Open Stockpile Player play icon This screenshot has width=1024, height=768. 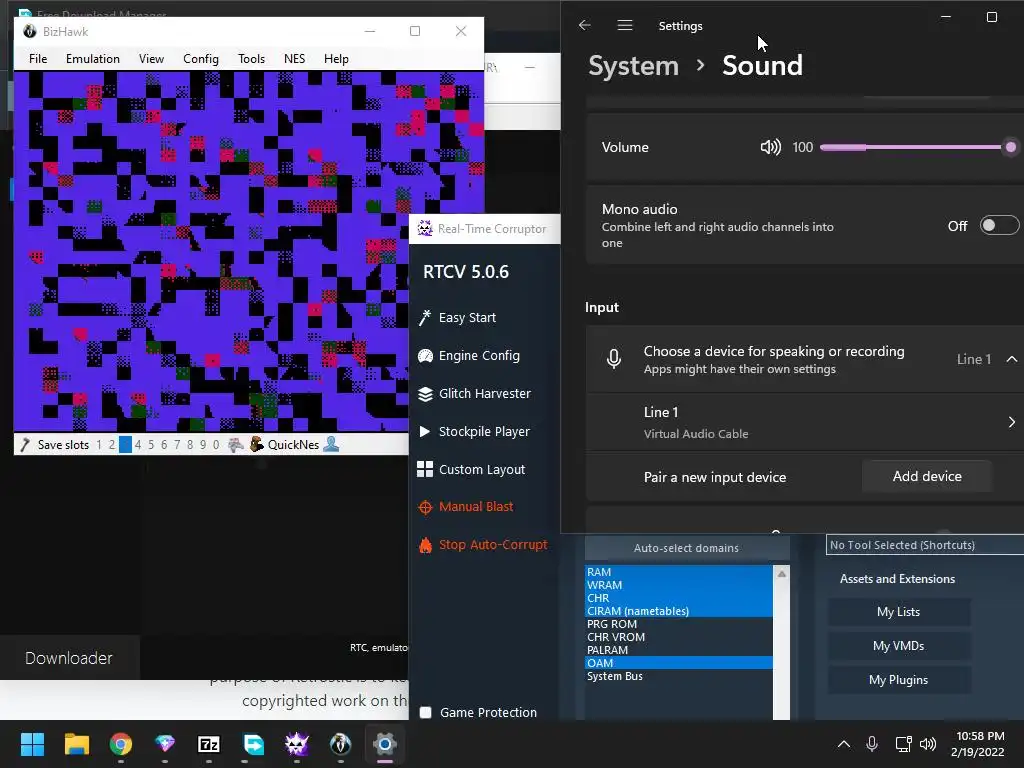424,432
